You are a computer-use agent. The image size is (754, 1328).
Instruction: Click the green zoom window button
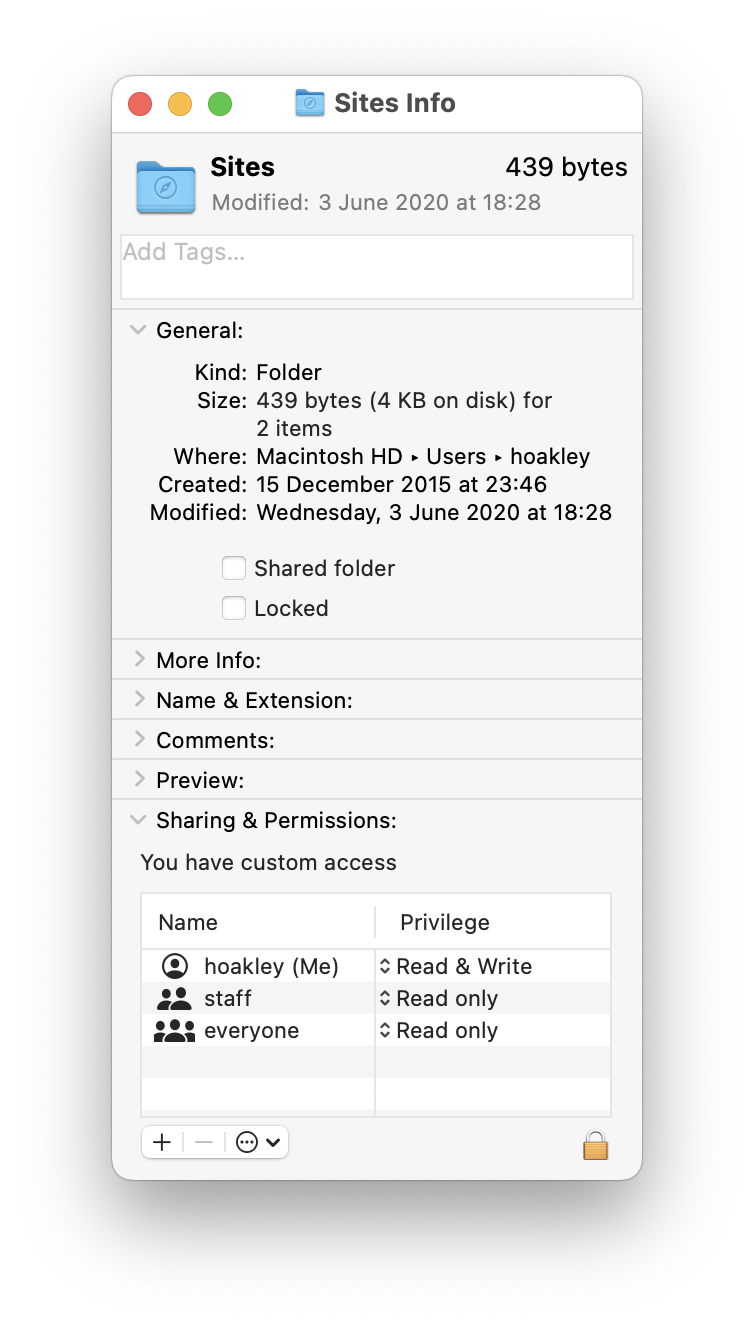(220, 103)
